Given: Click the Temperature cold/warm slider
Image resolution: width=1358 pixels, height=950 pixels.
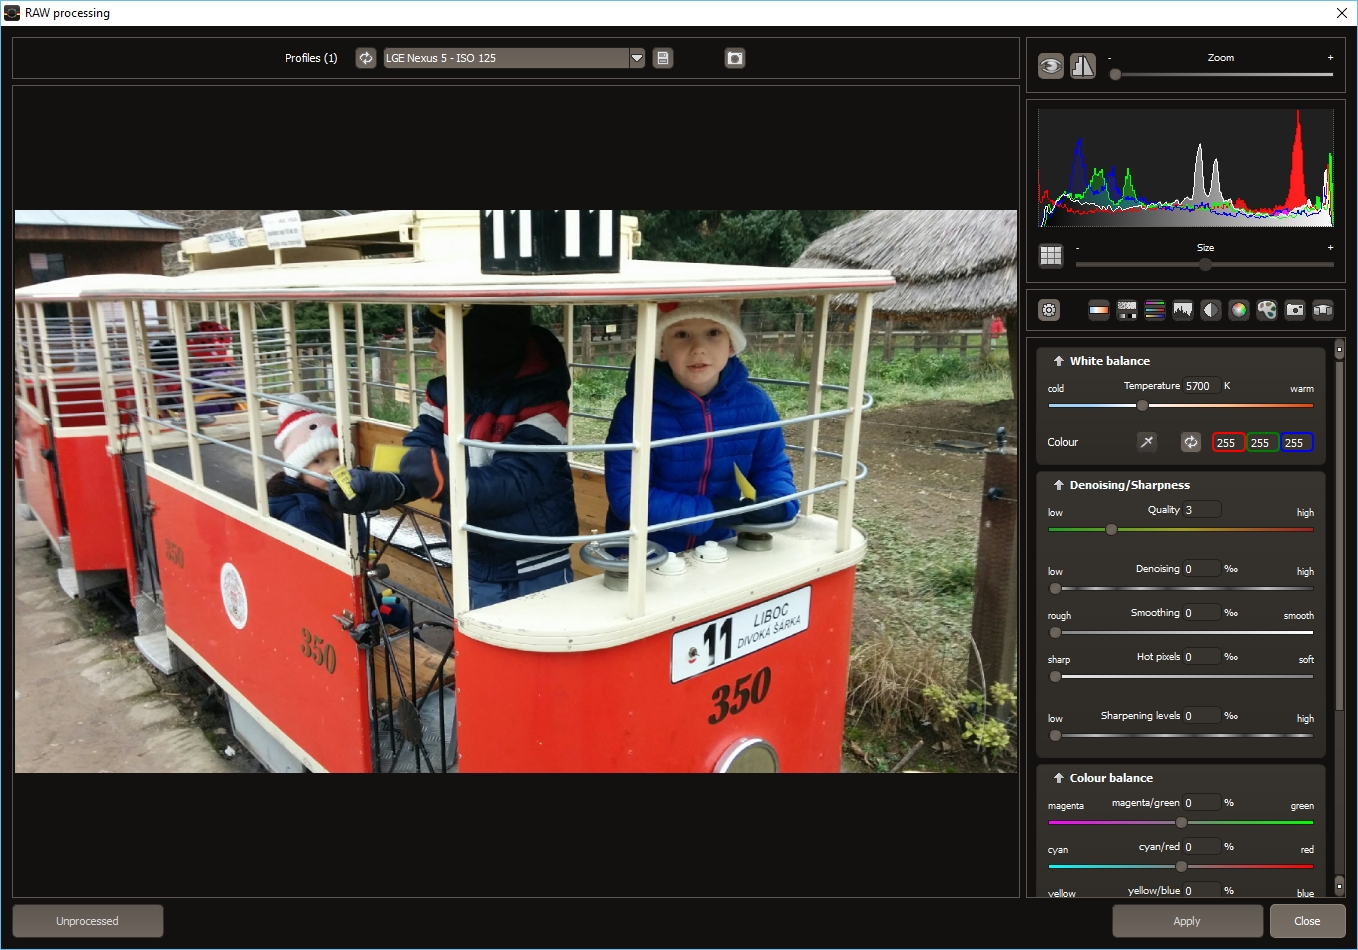Looking at the screenshot, I should pos(1181,406).
